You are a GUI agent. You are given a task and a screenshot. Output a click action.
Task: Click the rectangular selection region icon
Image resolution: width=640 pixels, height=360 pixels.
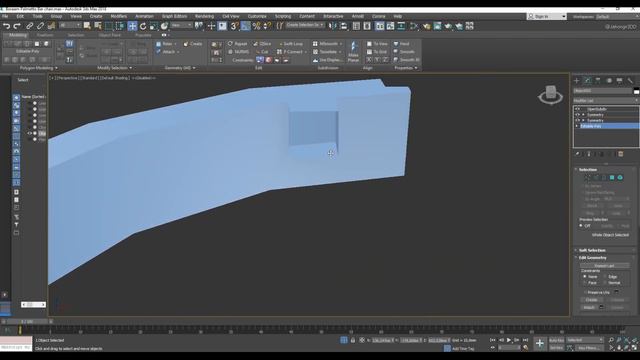click(x=109, y=26)
